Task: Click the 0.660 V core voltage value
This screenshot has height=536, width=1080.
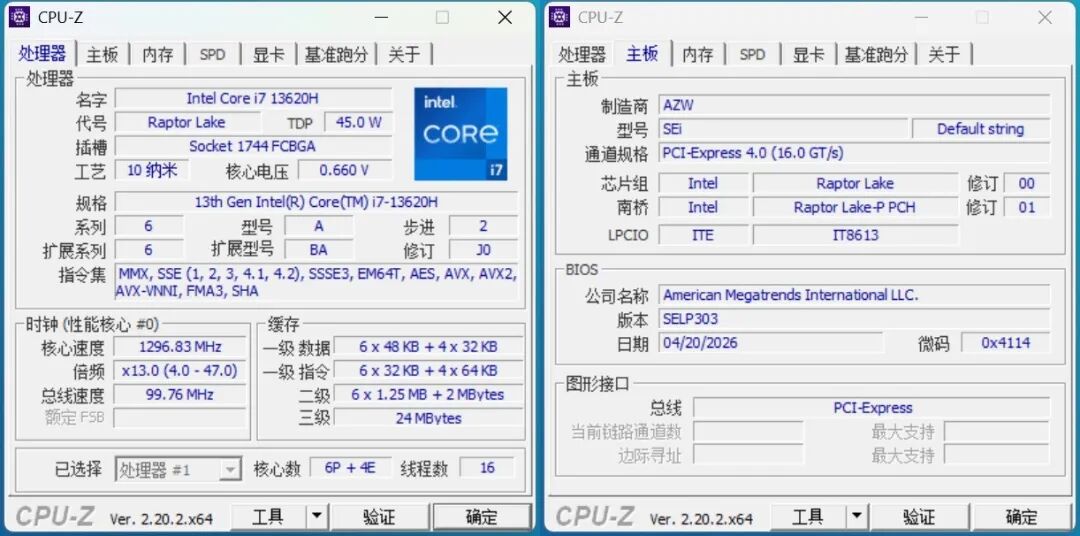Action: click(344, 170)
